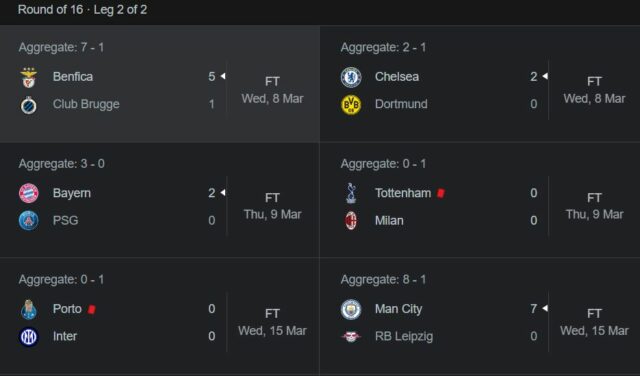The width and height of the screenshot is (640, 376).
Task: Click Porto's red card indicator
Action: pos(92,309)
